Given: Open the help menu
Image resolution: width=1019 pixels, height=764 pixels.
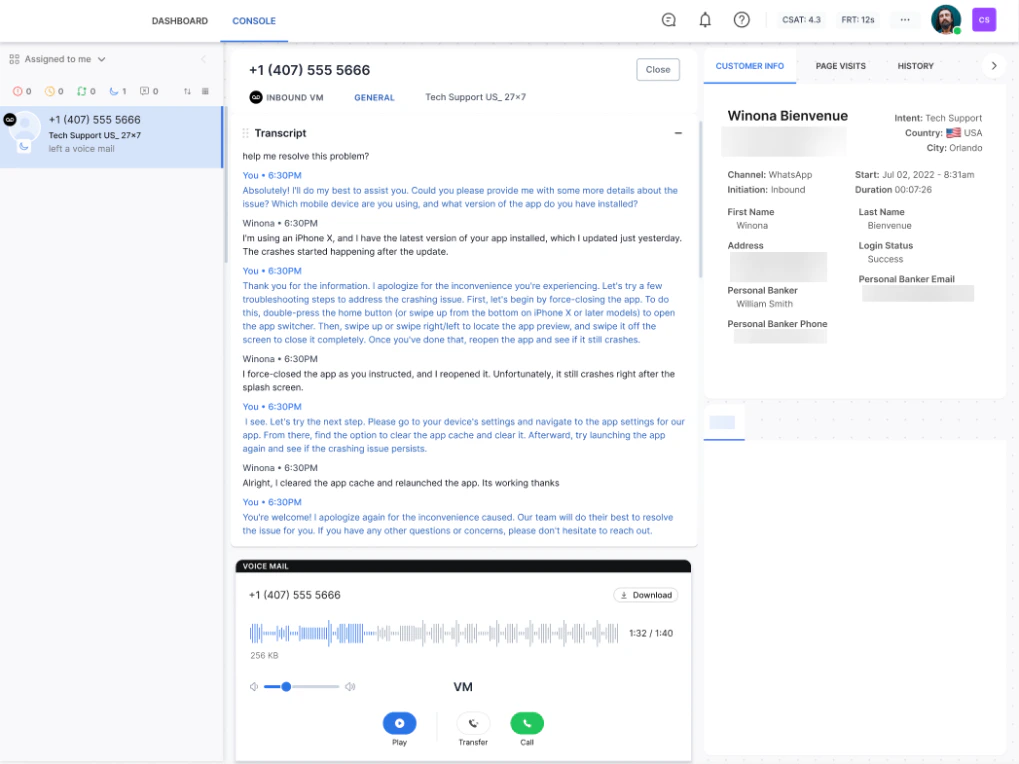Looking at the screenshot, I should (x=741, y=20).
